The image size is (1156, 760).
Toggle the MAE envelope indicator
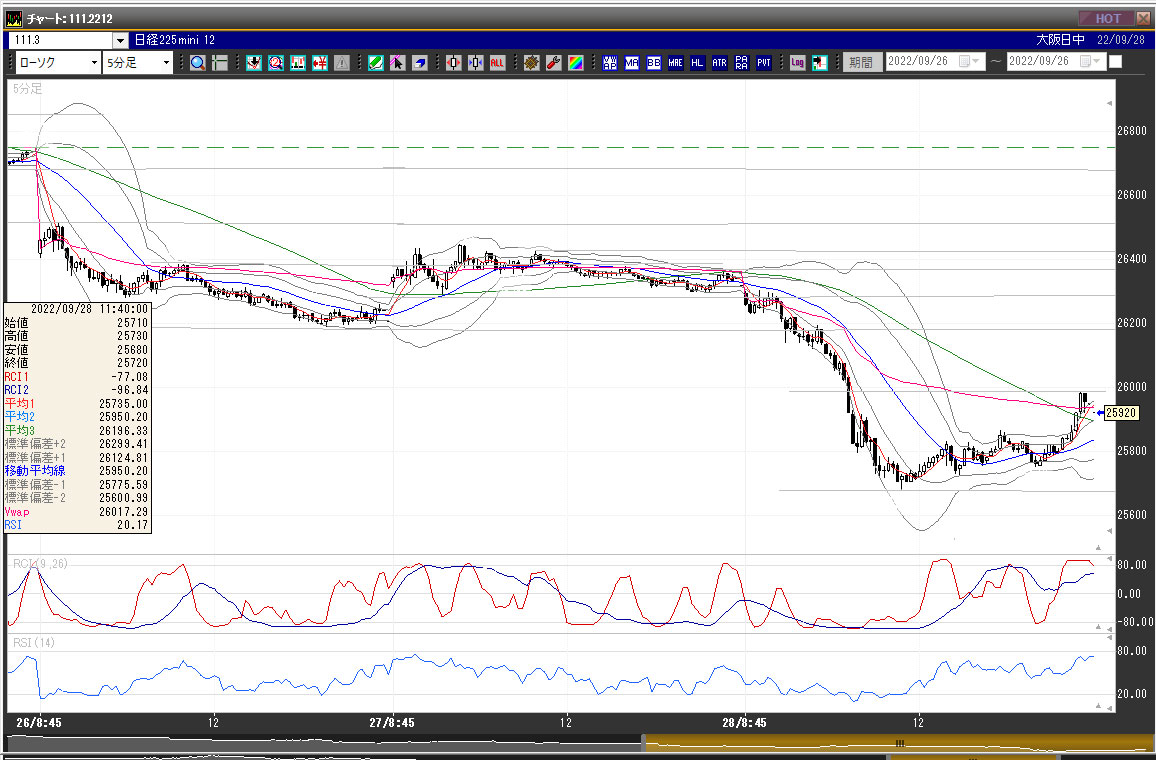[675, 63]
